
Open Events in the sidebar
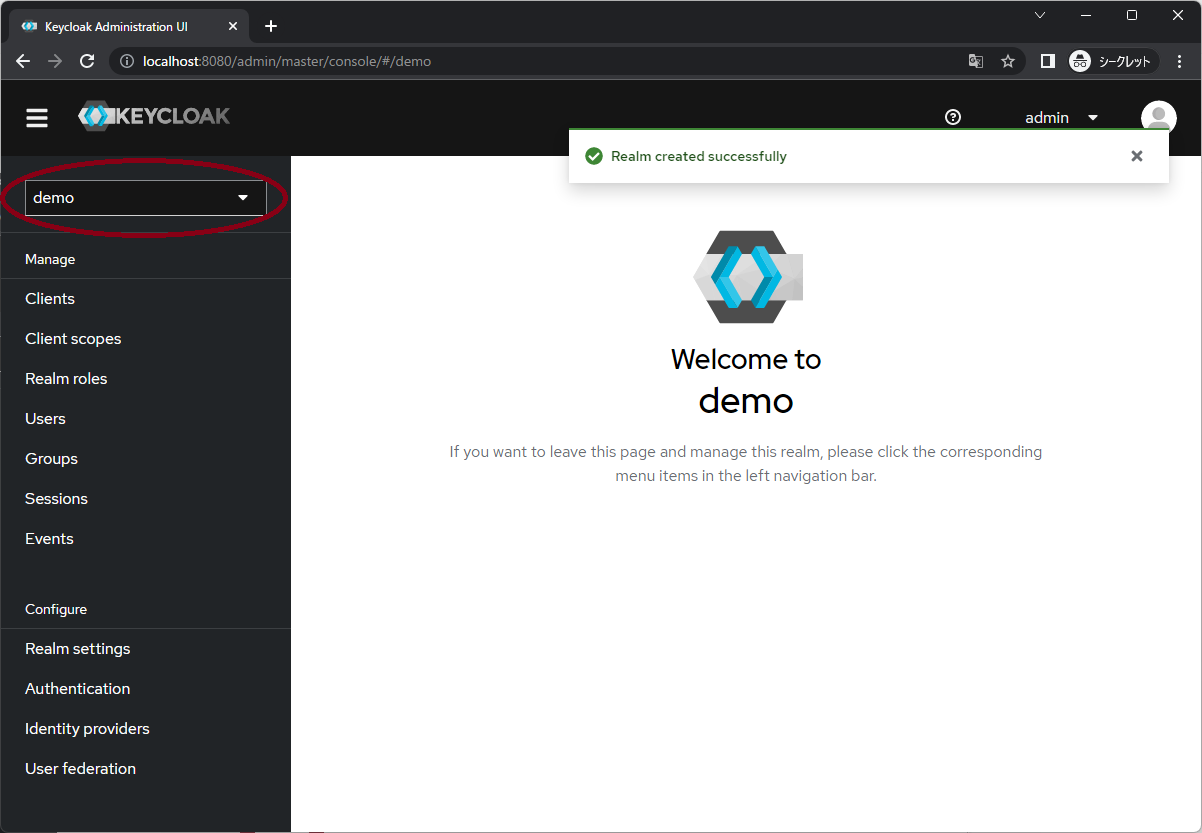49,539
